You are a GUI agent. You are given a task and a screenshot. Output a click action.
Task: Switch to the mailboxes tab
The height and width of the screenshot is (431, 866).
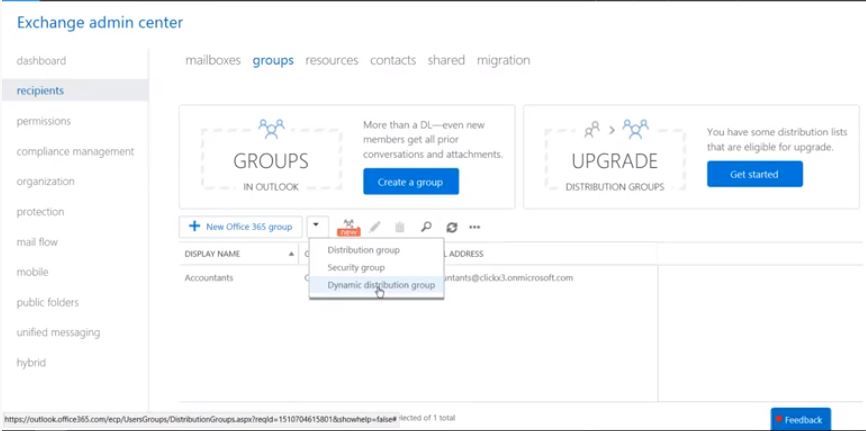coord(213,60)
